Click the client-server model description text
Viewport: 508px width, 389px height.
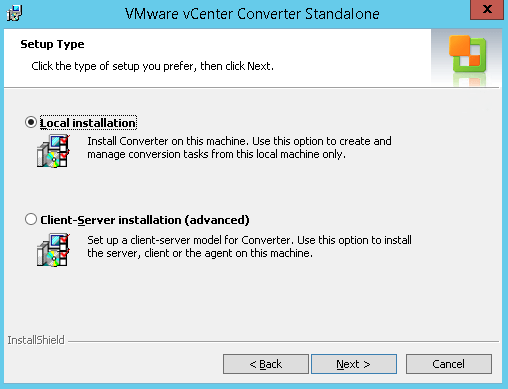point(249,247)
